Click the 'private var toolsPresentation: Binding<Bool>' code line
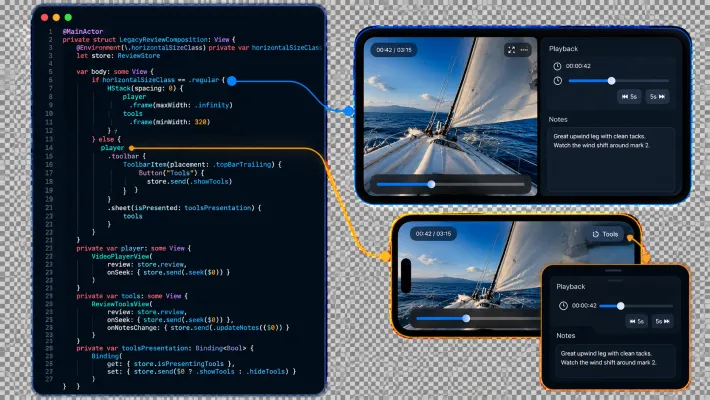Image resolution: width=710 pixels, height=400 pixels. pyautogui.click(x=165, y=348)
